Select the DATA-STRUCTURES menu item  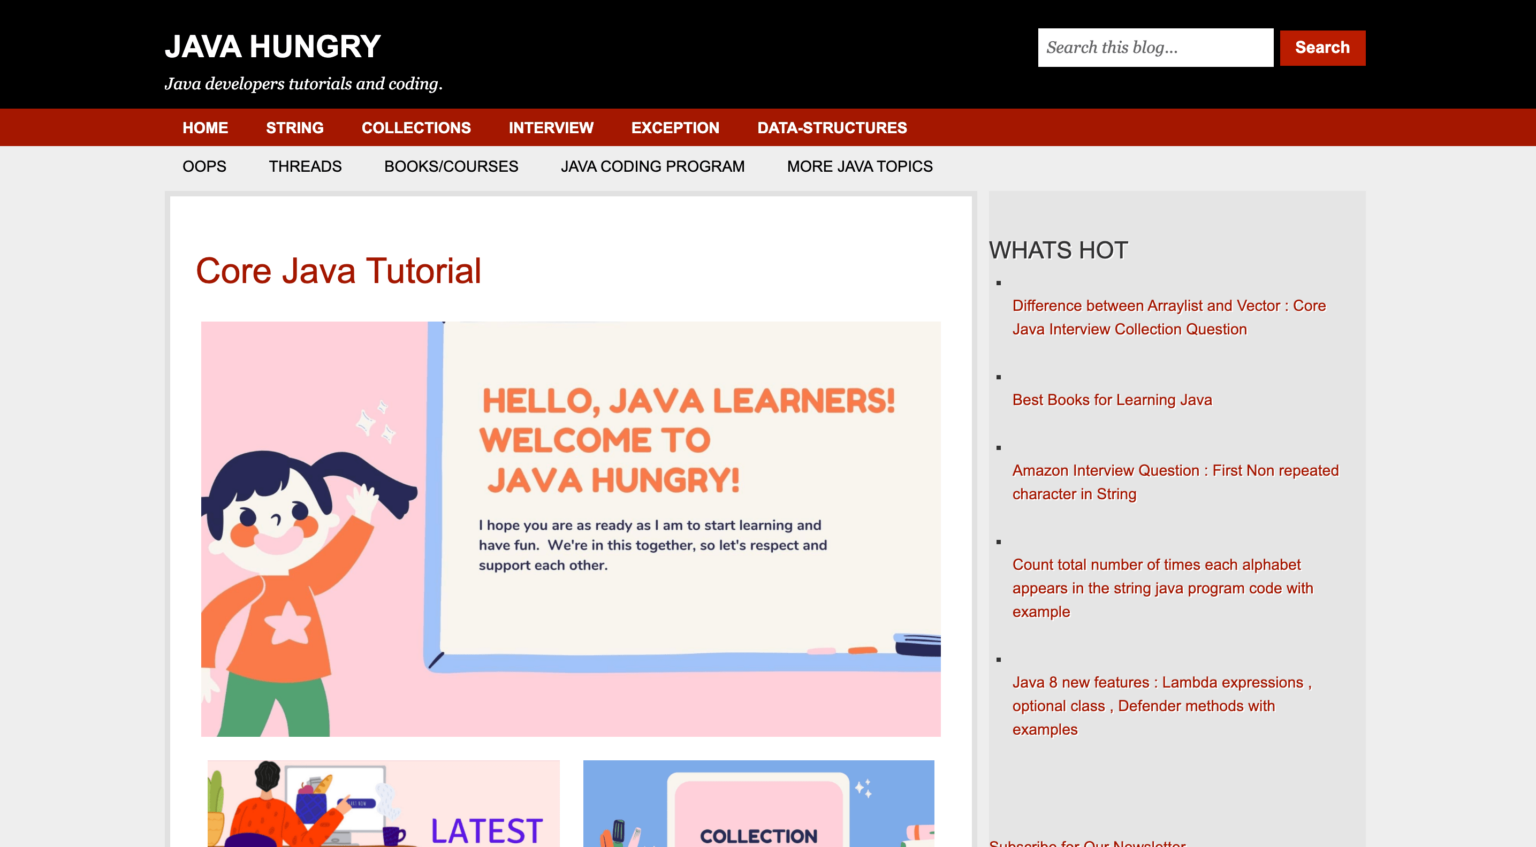point(832,128)
